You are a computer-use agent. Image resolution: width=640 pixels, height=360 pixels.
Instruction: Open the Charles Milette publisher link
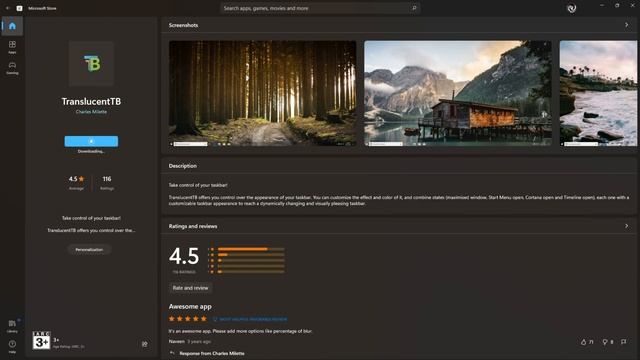[91, 112]
